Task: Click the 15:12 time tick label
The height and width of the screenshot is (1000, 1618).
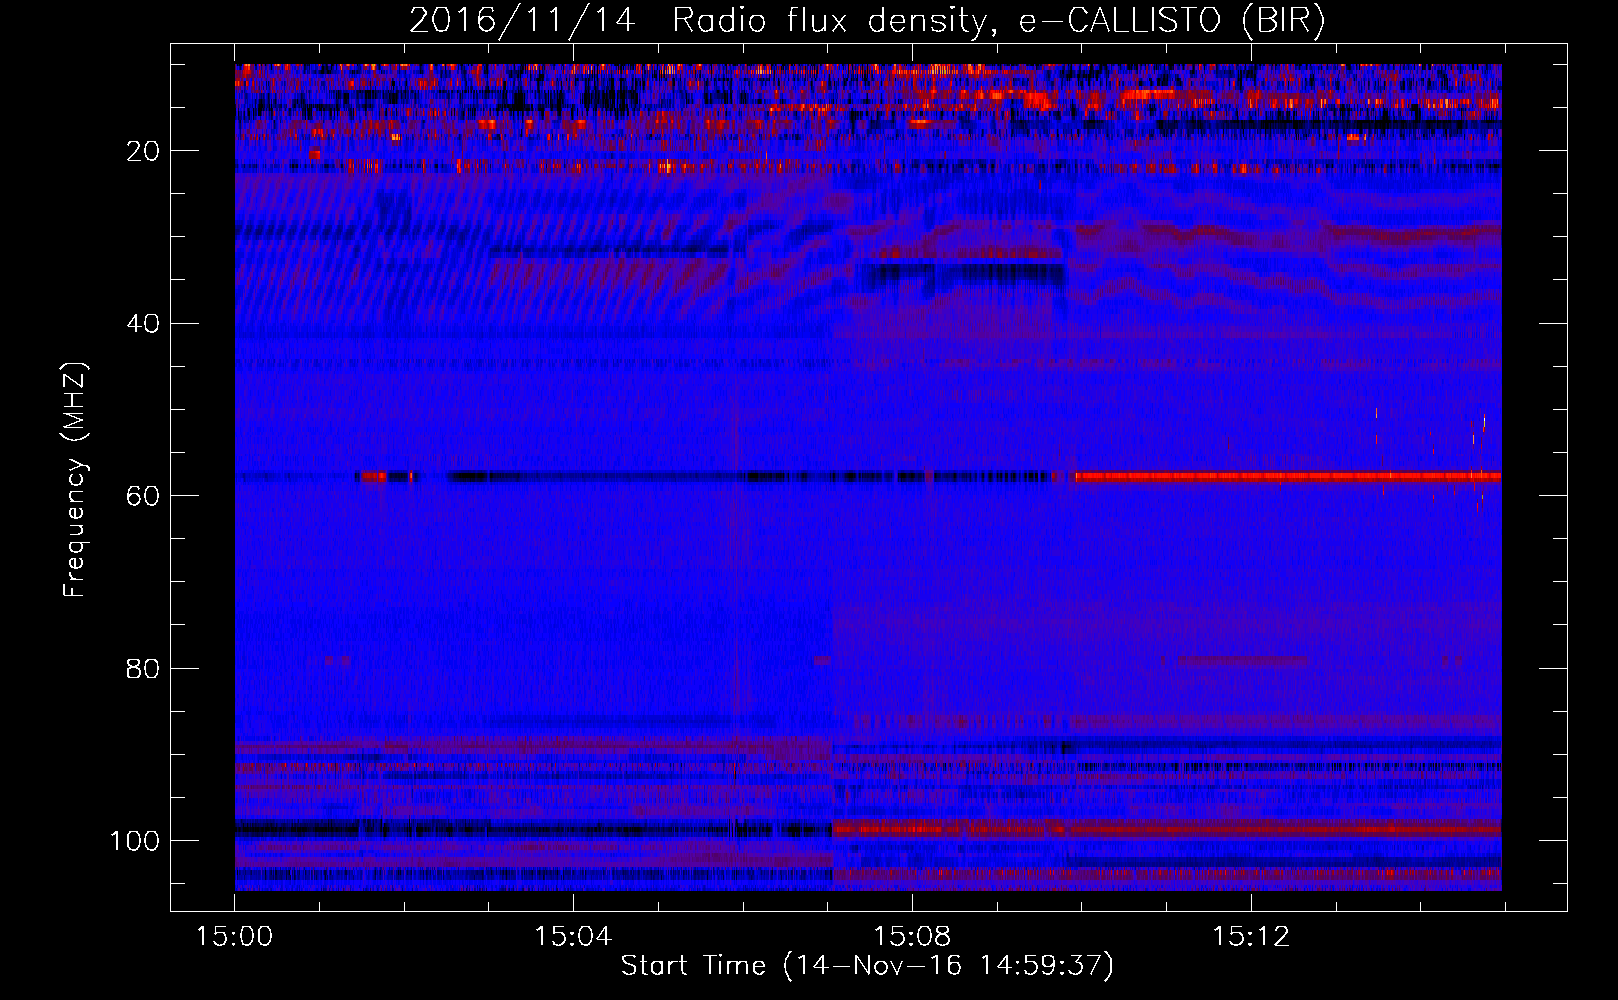Action: (x=1251, y=937)
